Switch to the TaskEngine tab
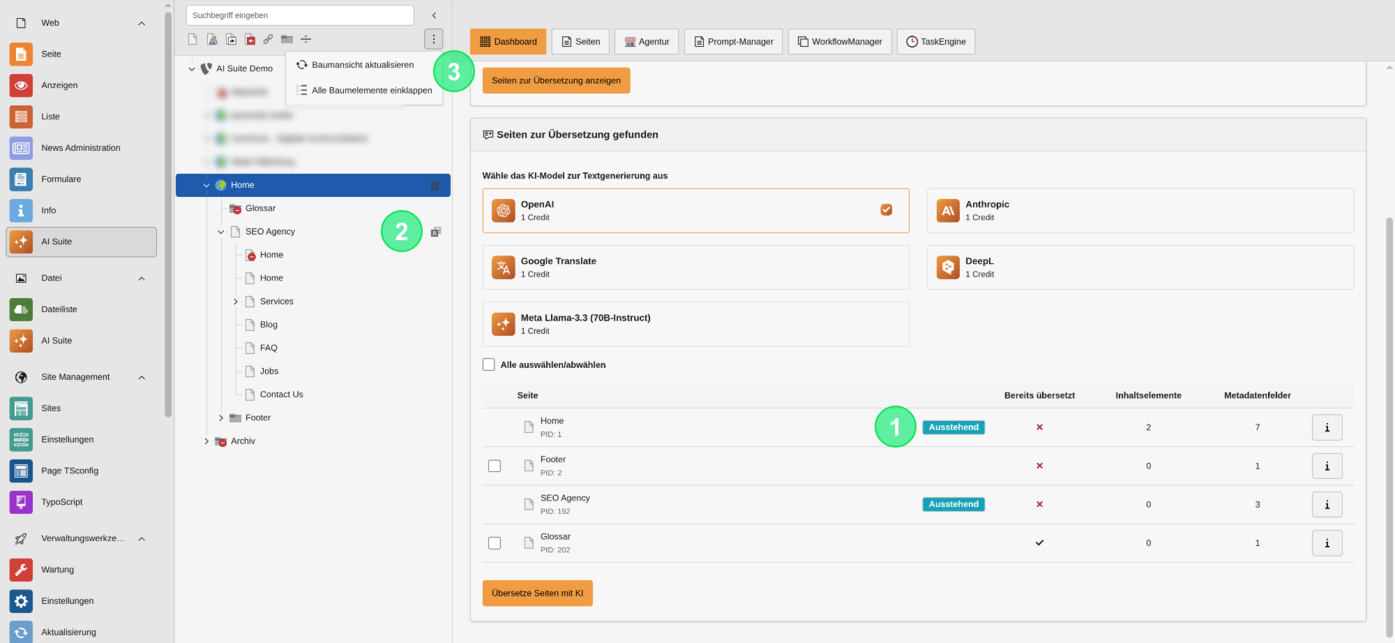Viewport: 1395px width, 643px height. (x=936, y=42)
